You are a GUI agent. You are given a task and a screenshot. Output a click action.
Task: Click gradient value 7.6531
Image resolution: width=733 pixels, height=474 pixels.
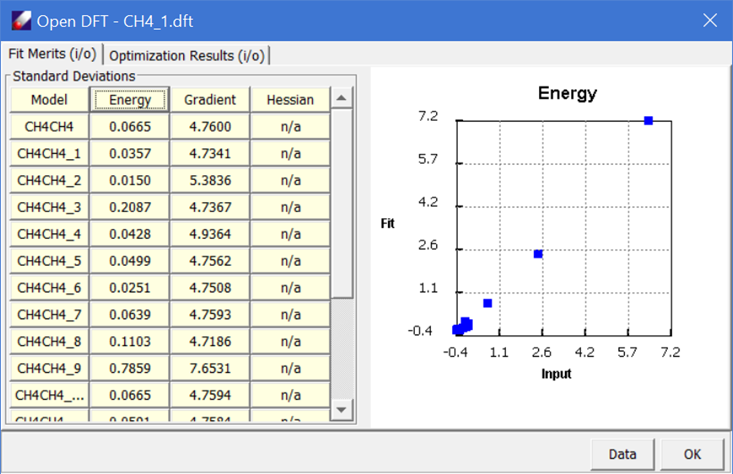[x=210, y=368]
